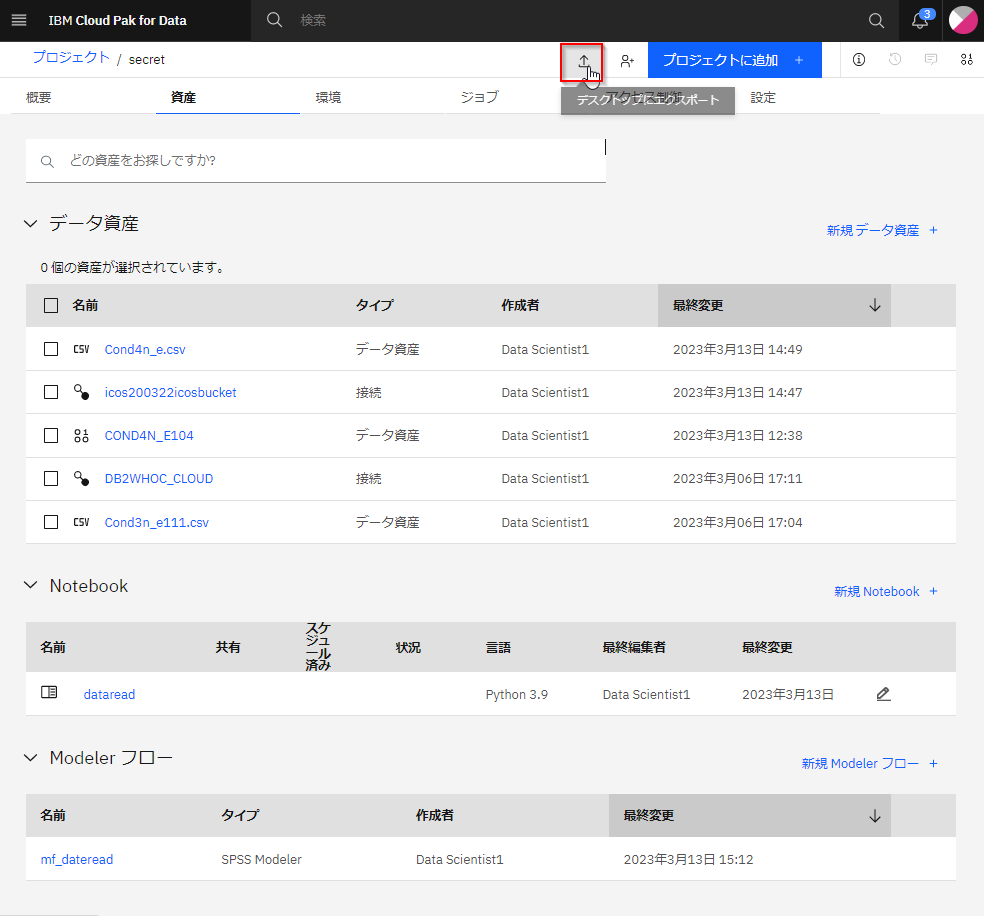Sort data assets by 最終変更 arrow
This screenshot has width=984, height=916.
pos(874,306)
